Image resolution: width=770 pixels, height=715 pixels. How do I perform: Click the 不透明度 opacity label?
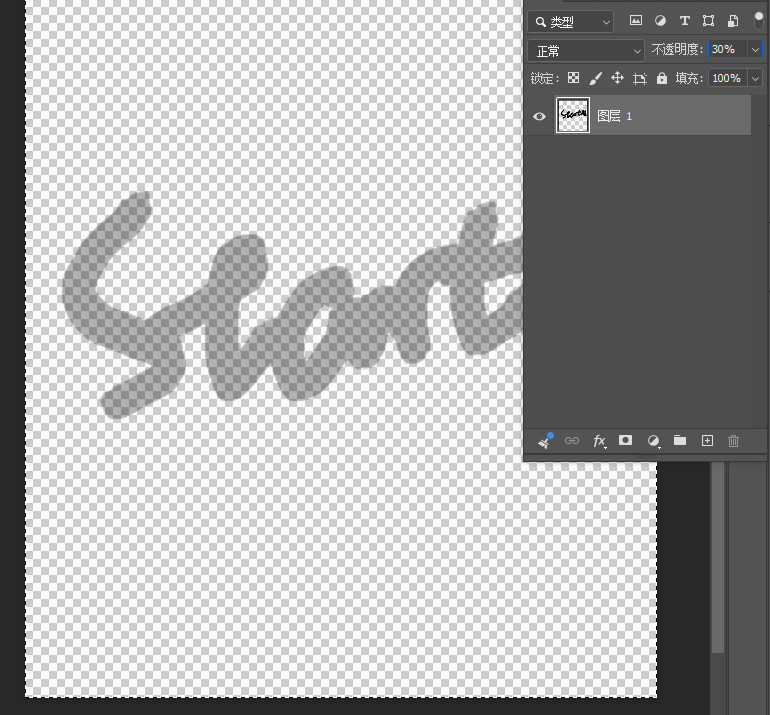[677, 49]
